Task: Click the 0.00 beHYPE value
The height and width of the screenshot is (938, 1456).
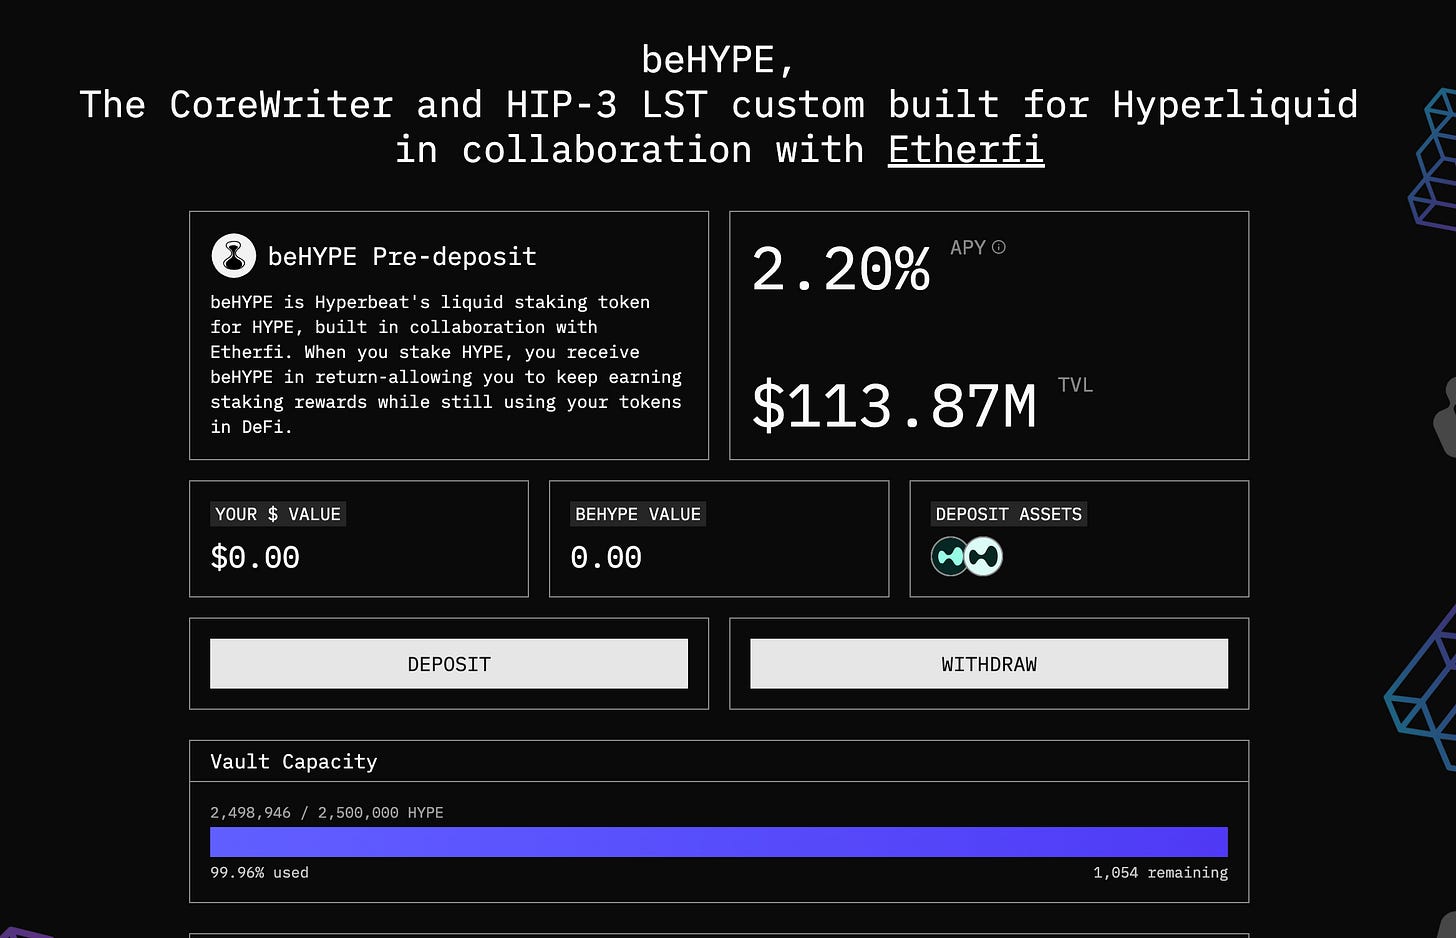Action: tap(606, 557)
